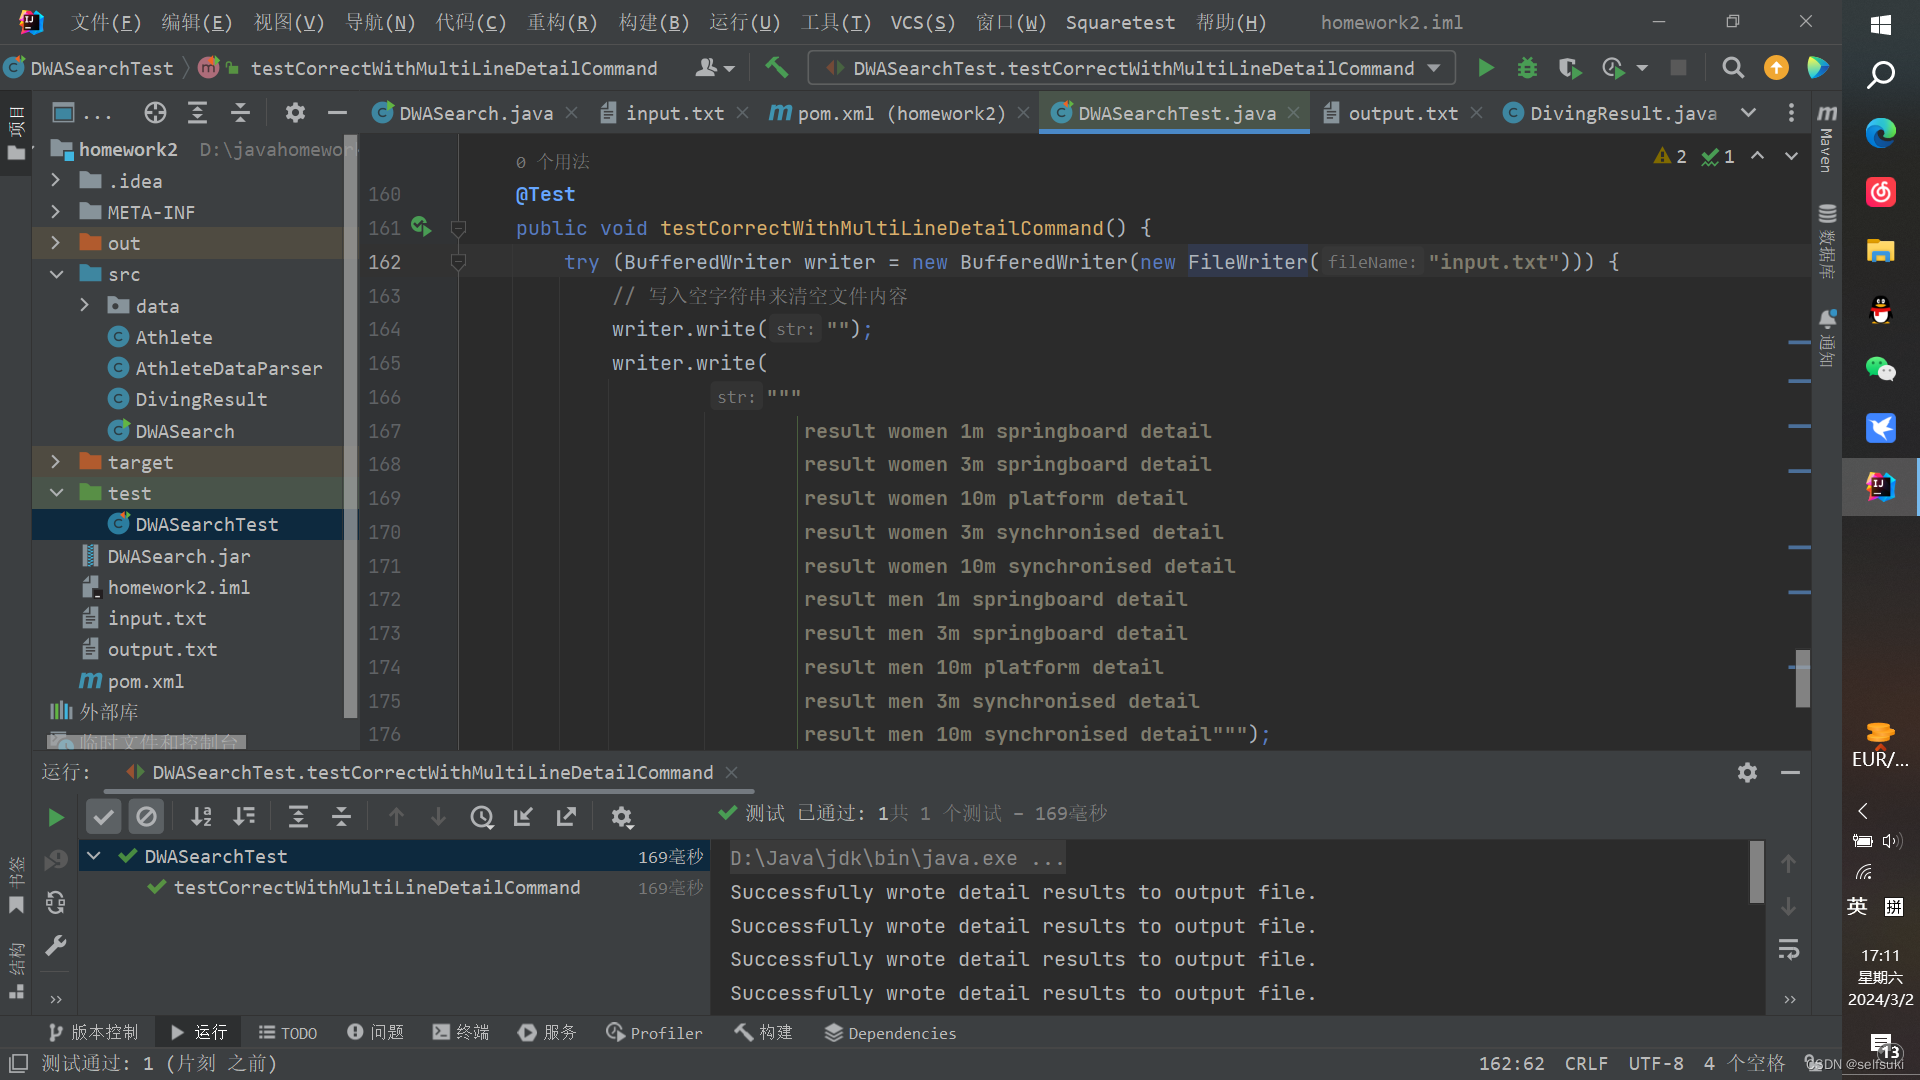
Task: Open run configuration dropdown DWASearchTest
Action: pyautogui.click(x=1132, y=68)
